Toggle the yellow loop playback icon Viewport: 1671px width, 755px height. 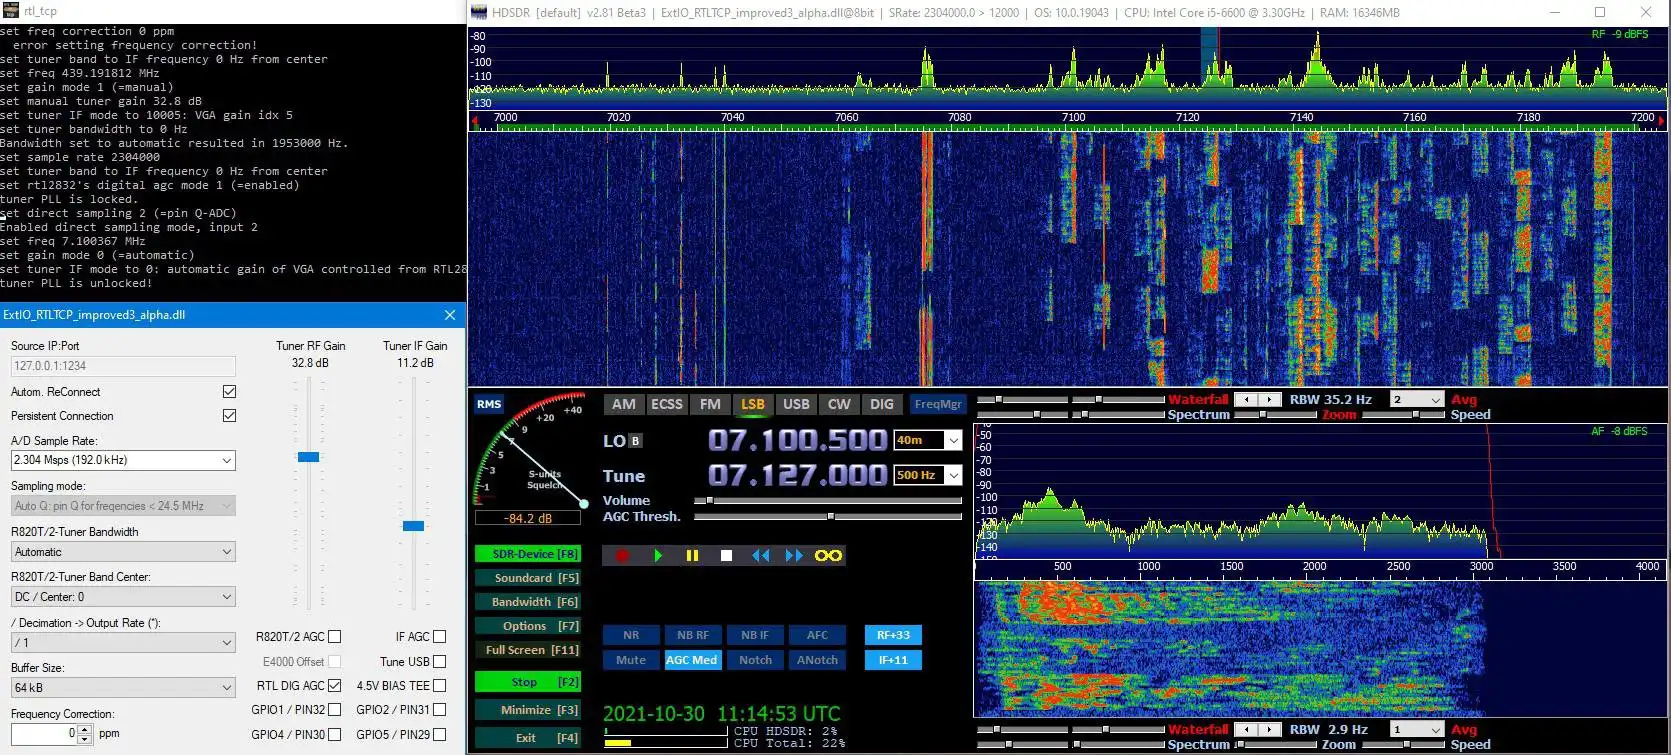828,555
